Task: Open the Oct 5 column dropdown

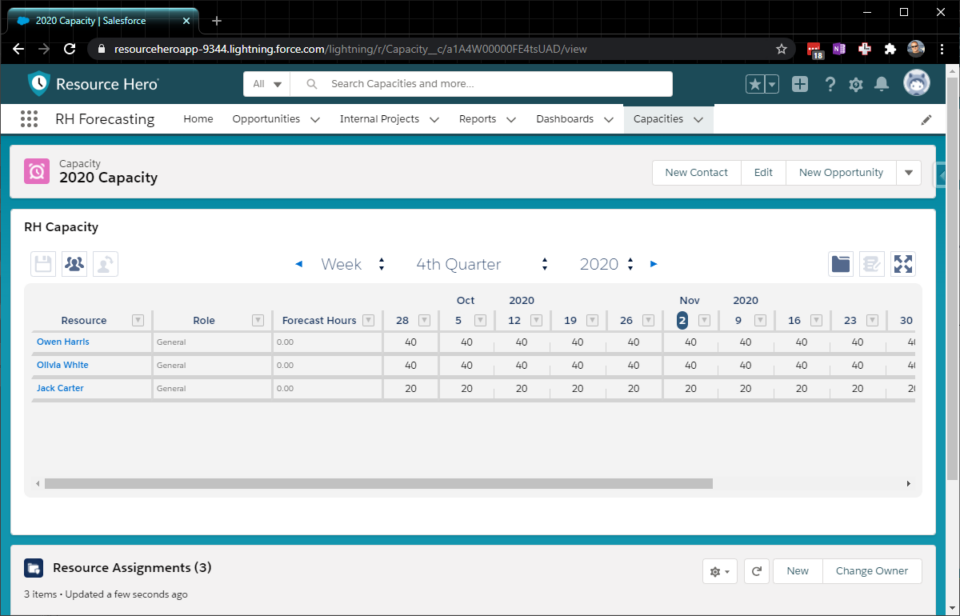Action: pyautogui.click(x=480, y=320)
